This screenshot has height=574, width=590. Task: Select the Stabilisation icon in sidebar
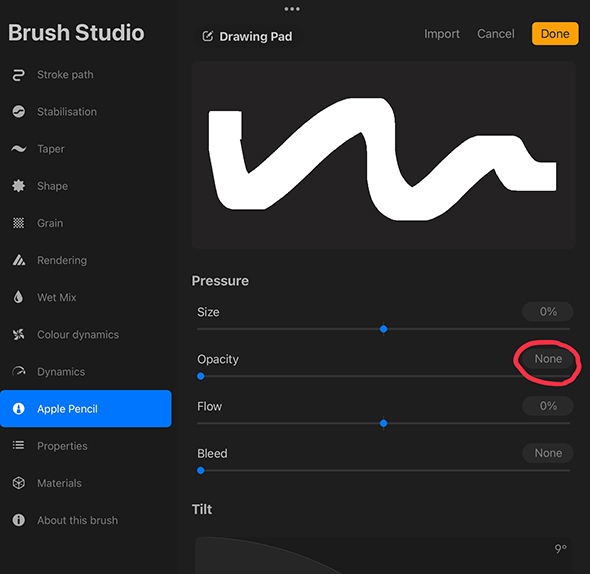point(18,112)
